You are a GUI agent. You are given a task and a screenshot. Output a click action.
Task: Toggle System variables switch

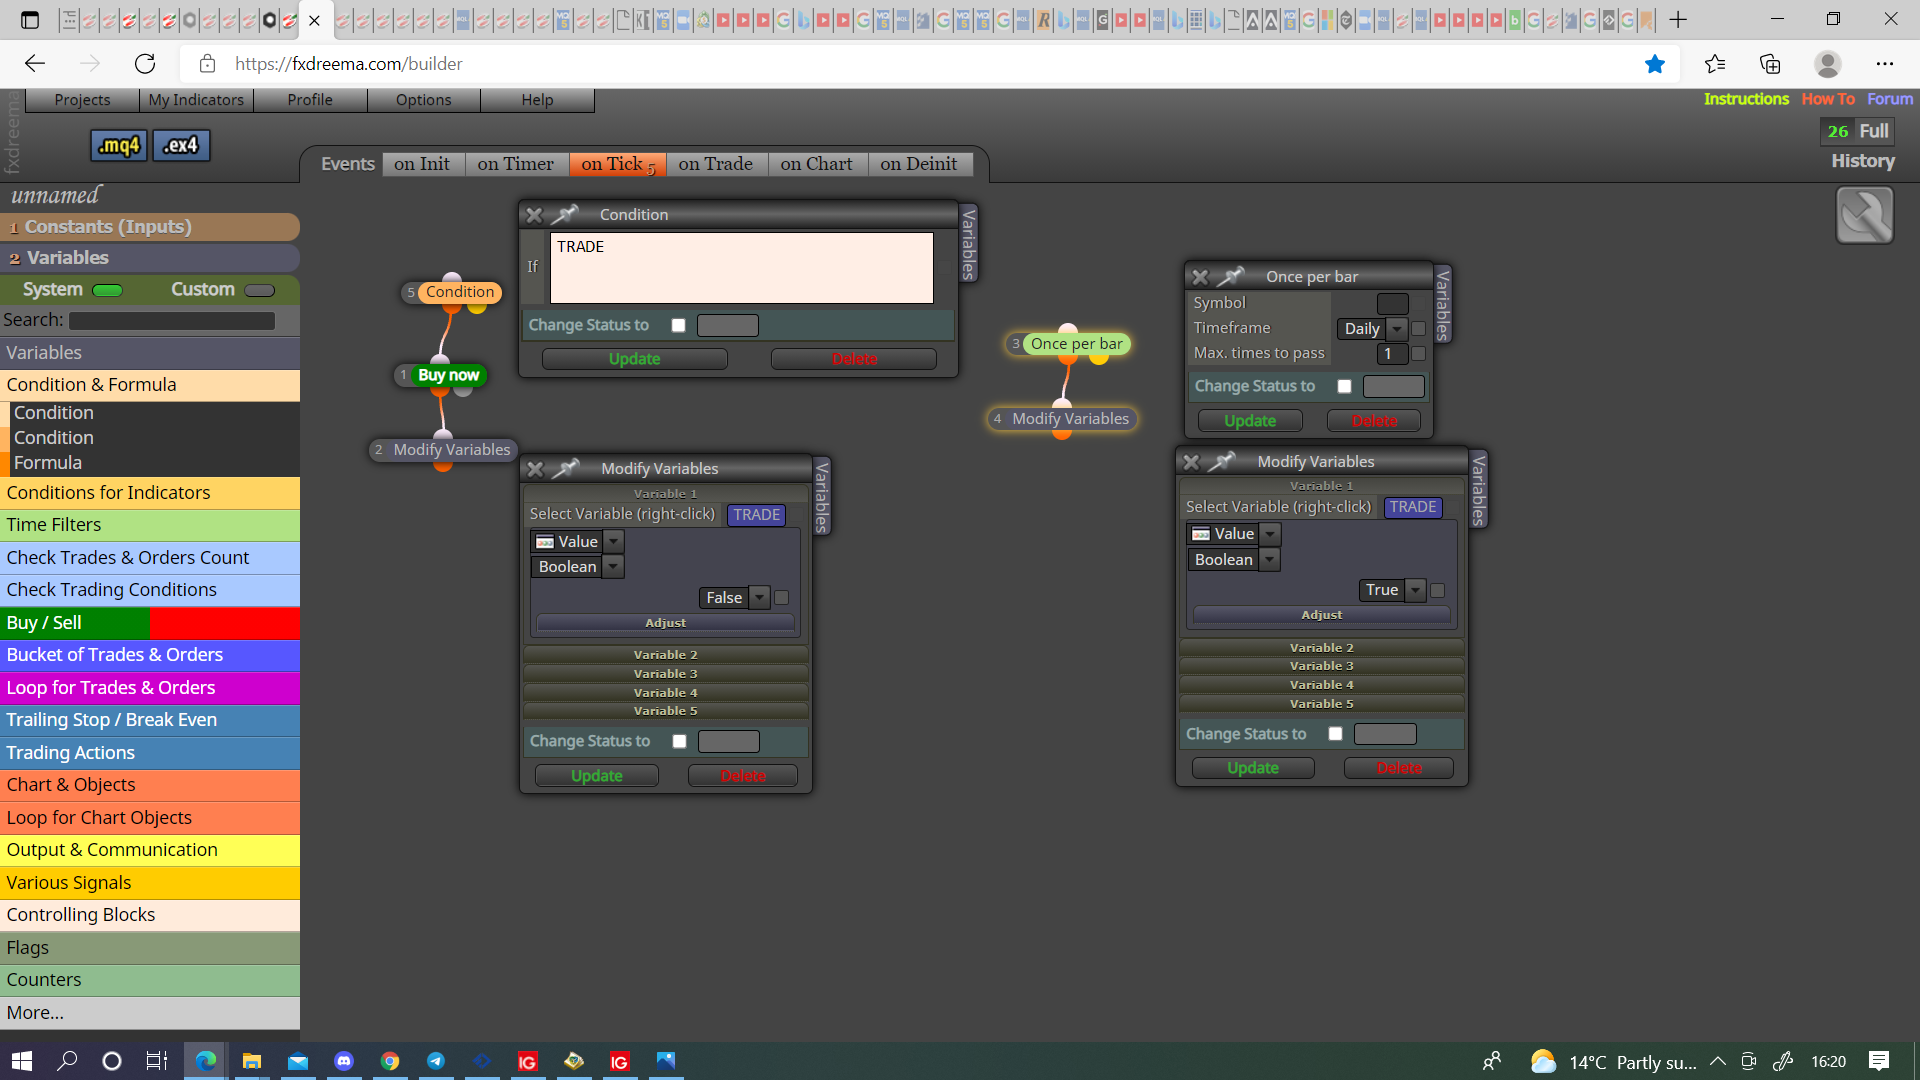click(107, 291)
